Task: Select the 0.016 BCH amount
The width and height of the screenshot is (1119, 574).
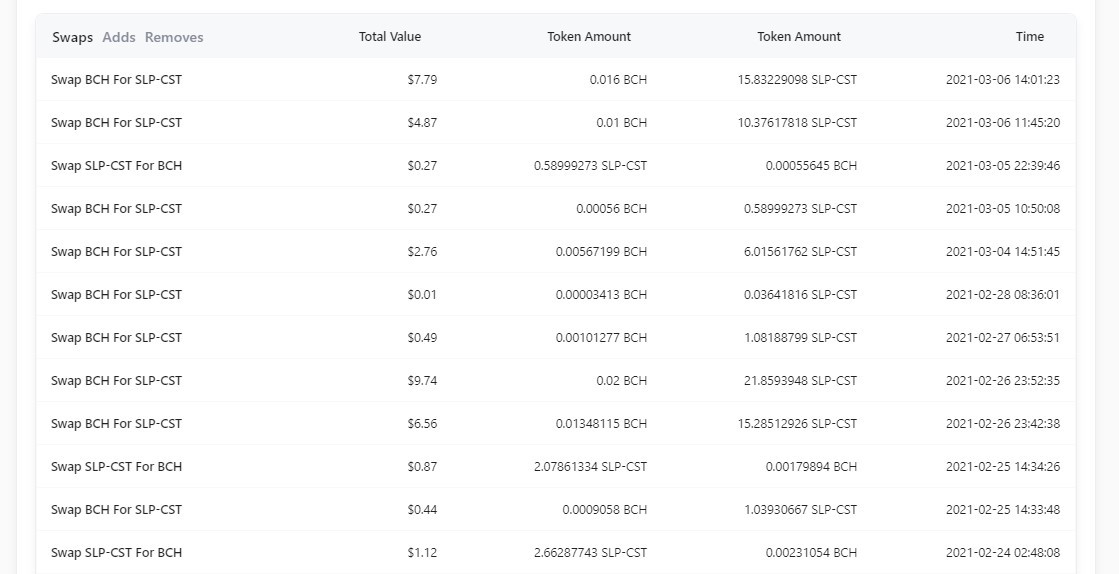Action: (618, 80)
